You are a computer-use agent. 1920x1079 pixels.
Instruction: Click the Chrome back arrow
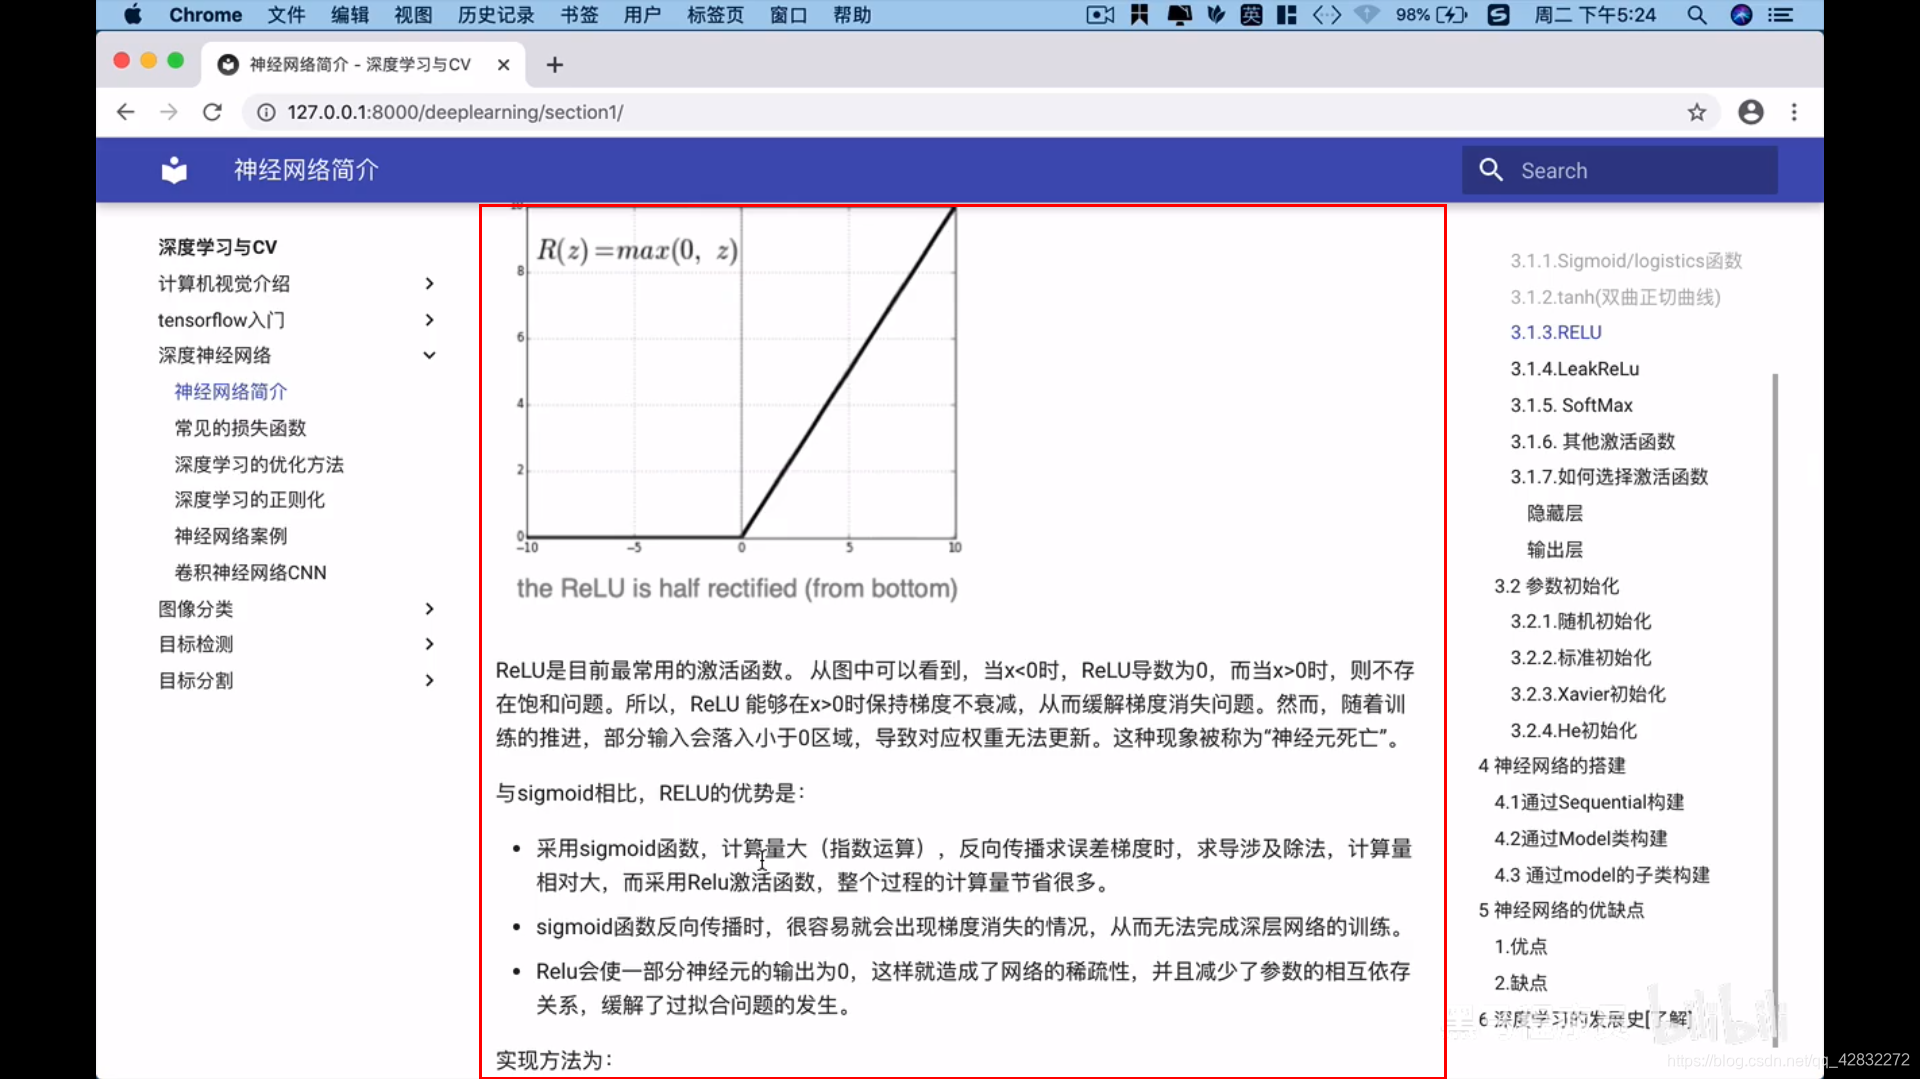[125, 112]
